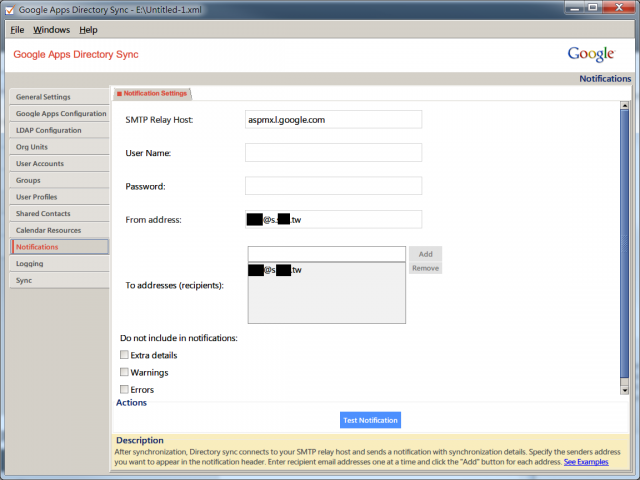The height and width of the screenshot is (480, 640).
Task: Click the vertical scrollbar thumb
Action: tap(624, 244)
